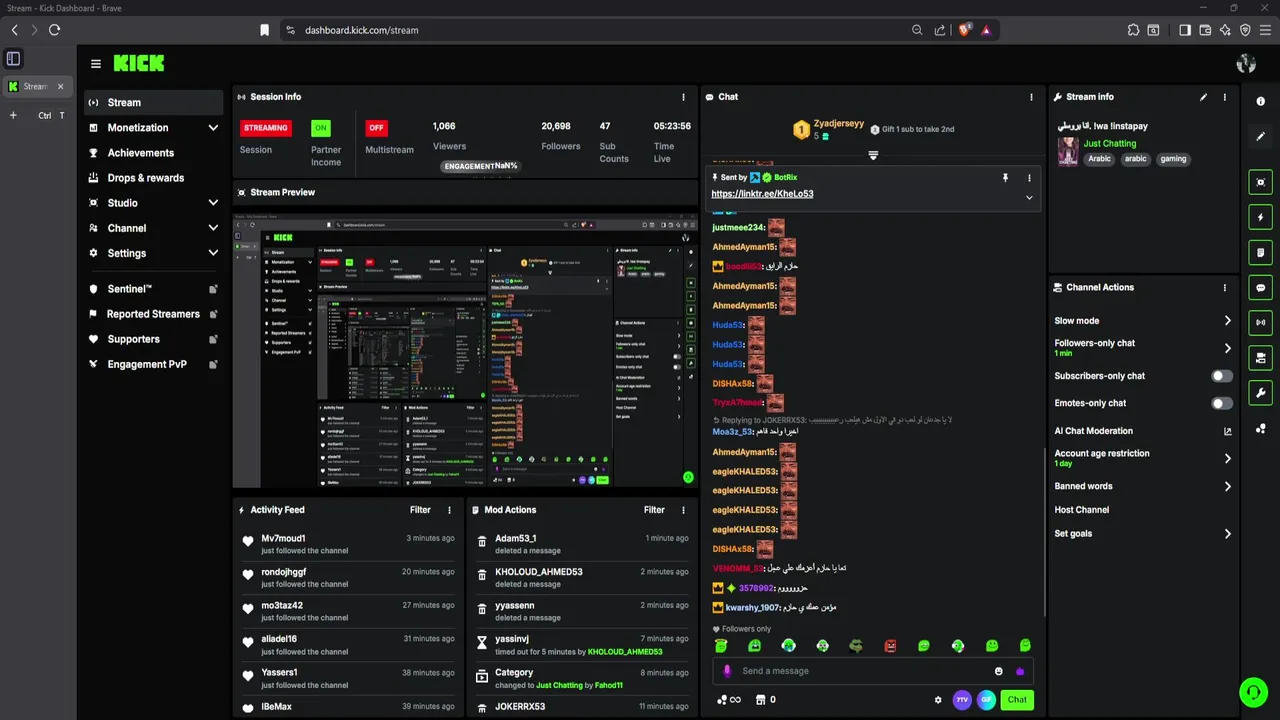Image resolution: width=1280 pixels, height=720 pixels.
Task: Open Stream info three-dot menu
Action: tap(1224, 97)
